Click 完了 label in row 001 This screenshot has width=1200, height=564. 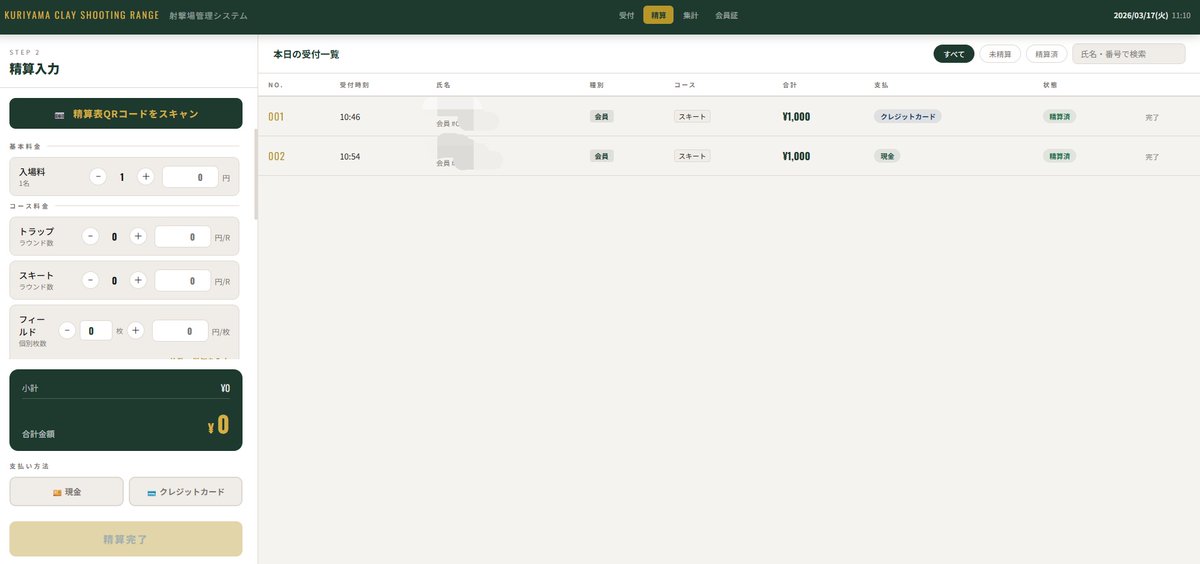(x=1152, y=118)
